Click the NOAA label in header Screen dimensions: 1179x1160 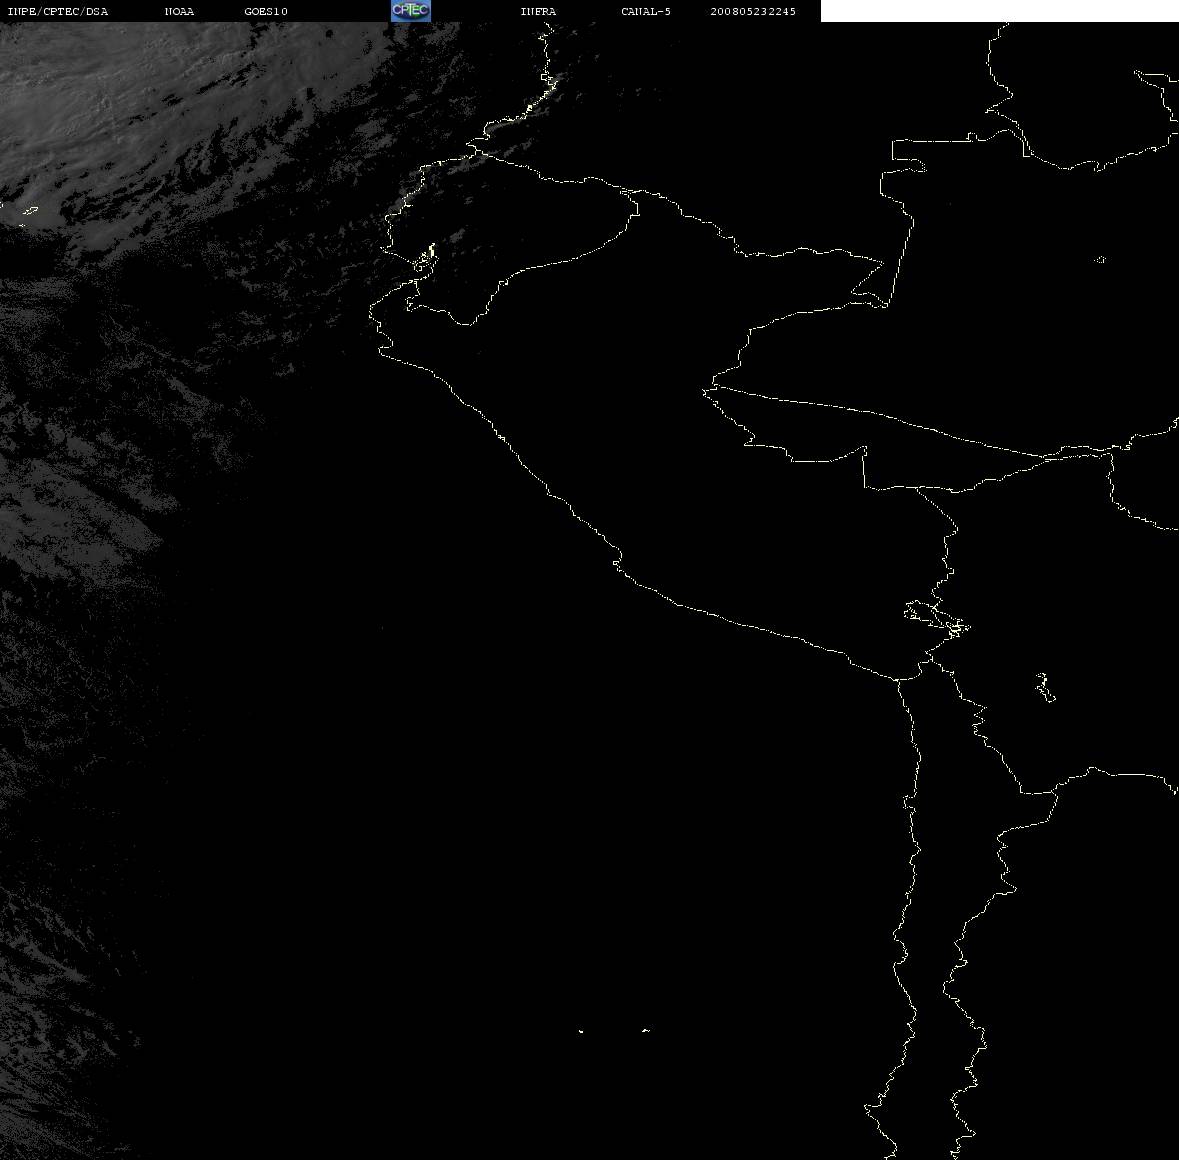pyautogui.click(x=179, y=11)
